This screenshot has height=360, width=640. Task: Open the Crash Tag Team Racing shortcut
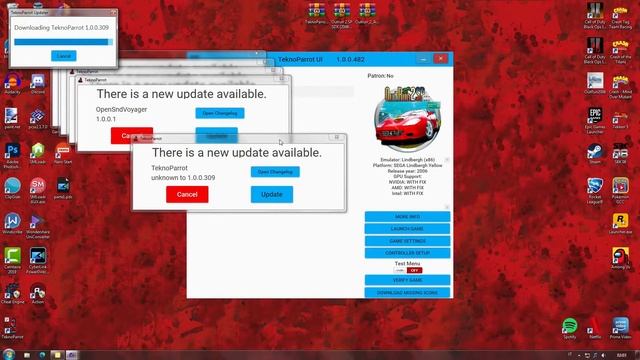click(620, 17)
